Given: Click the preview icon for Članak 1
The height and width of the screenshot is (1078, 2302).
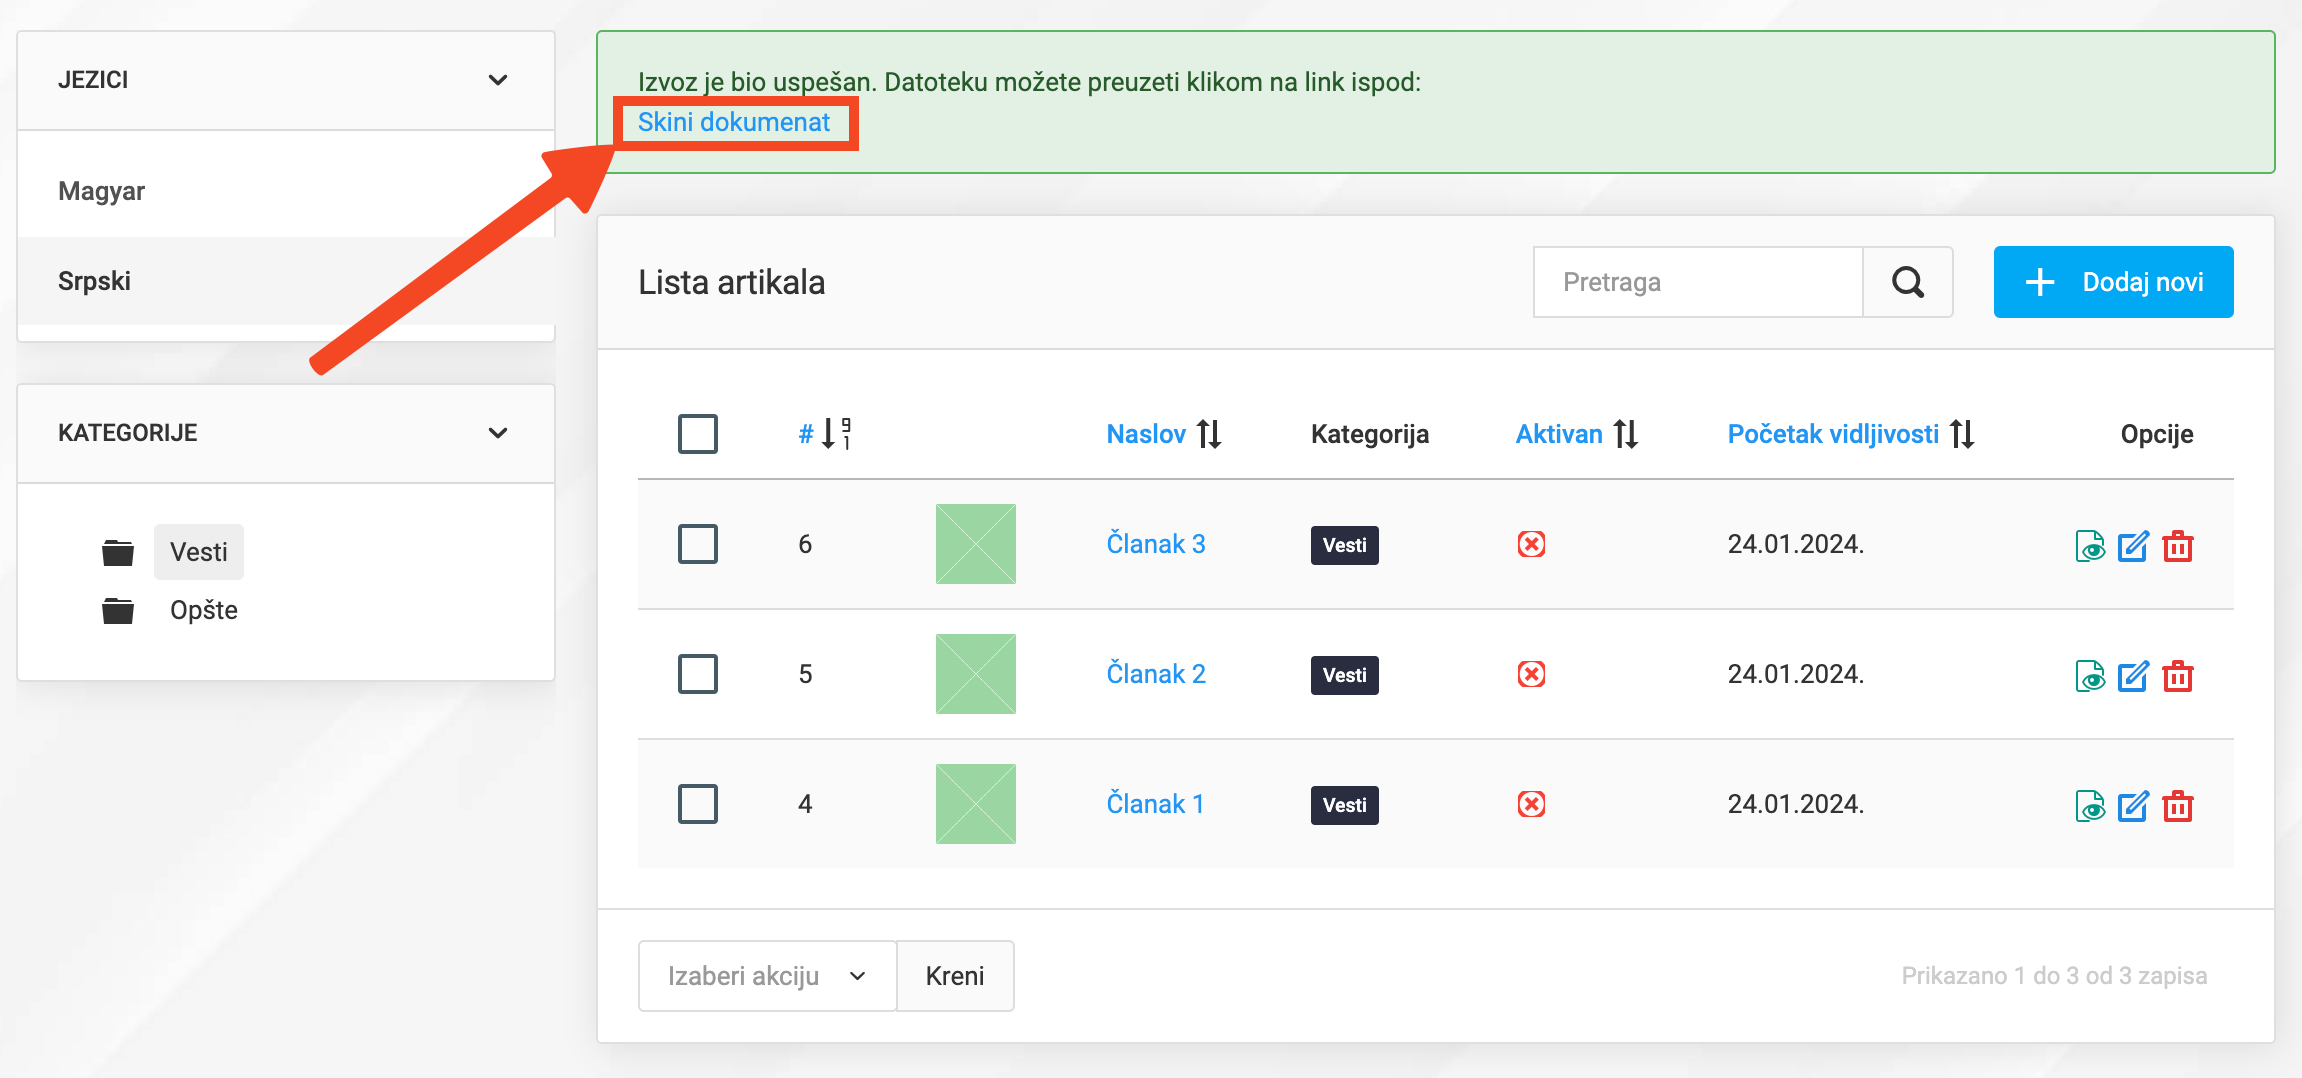Looking at the screenshot, I should pos(2089,806).
